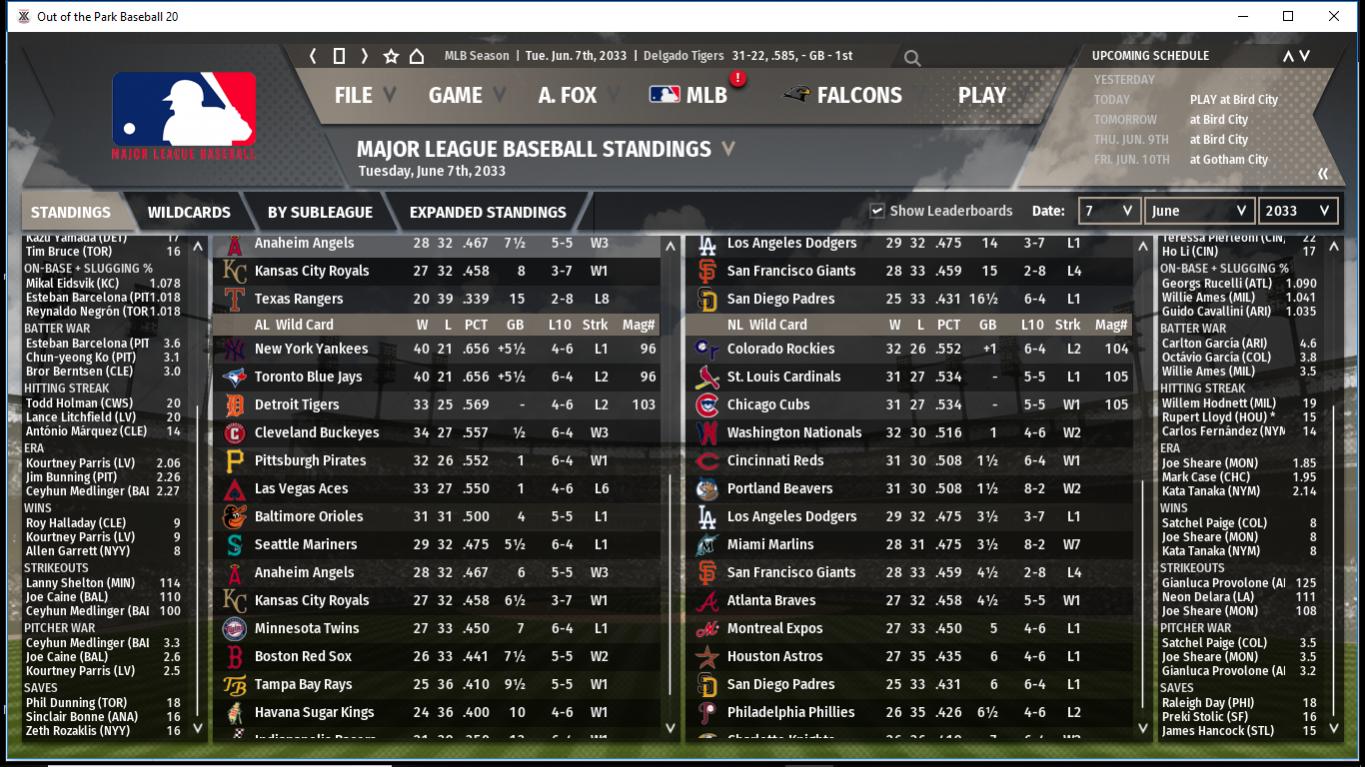1365x767 pixels.
Task: Expand the Major League Baseball Standings title dropdown
Action: pyautogui.click(x=728, y=149)
